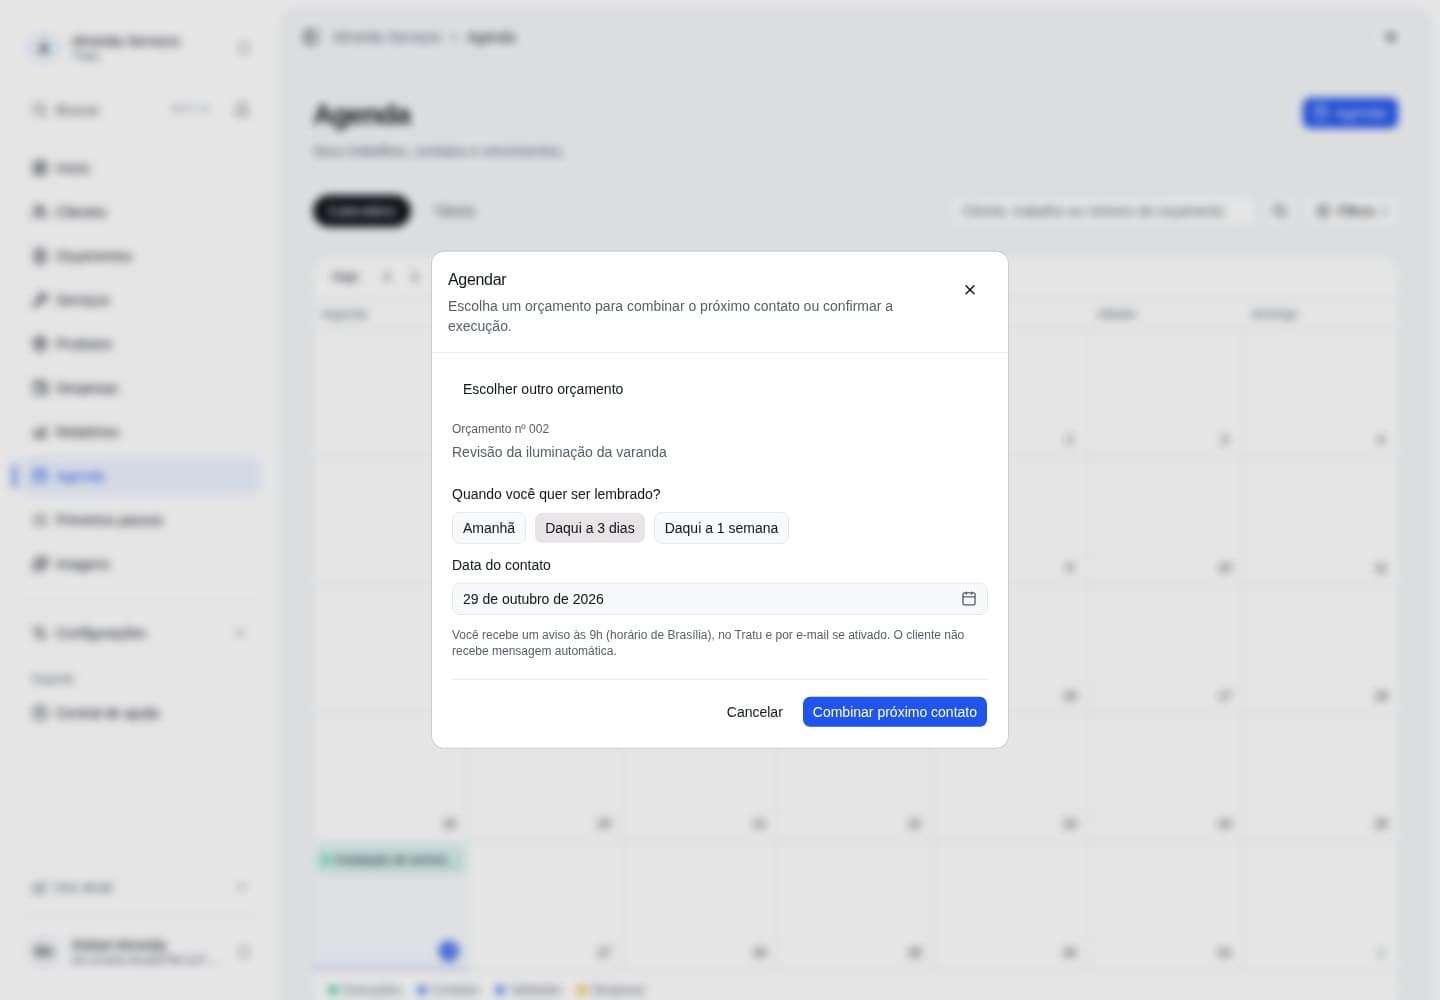The width and height of the screenshot is (1440, 1000).
Task: Open the '29 de outubro de 2026' date field
Action: click(719, 599)
